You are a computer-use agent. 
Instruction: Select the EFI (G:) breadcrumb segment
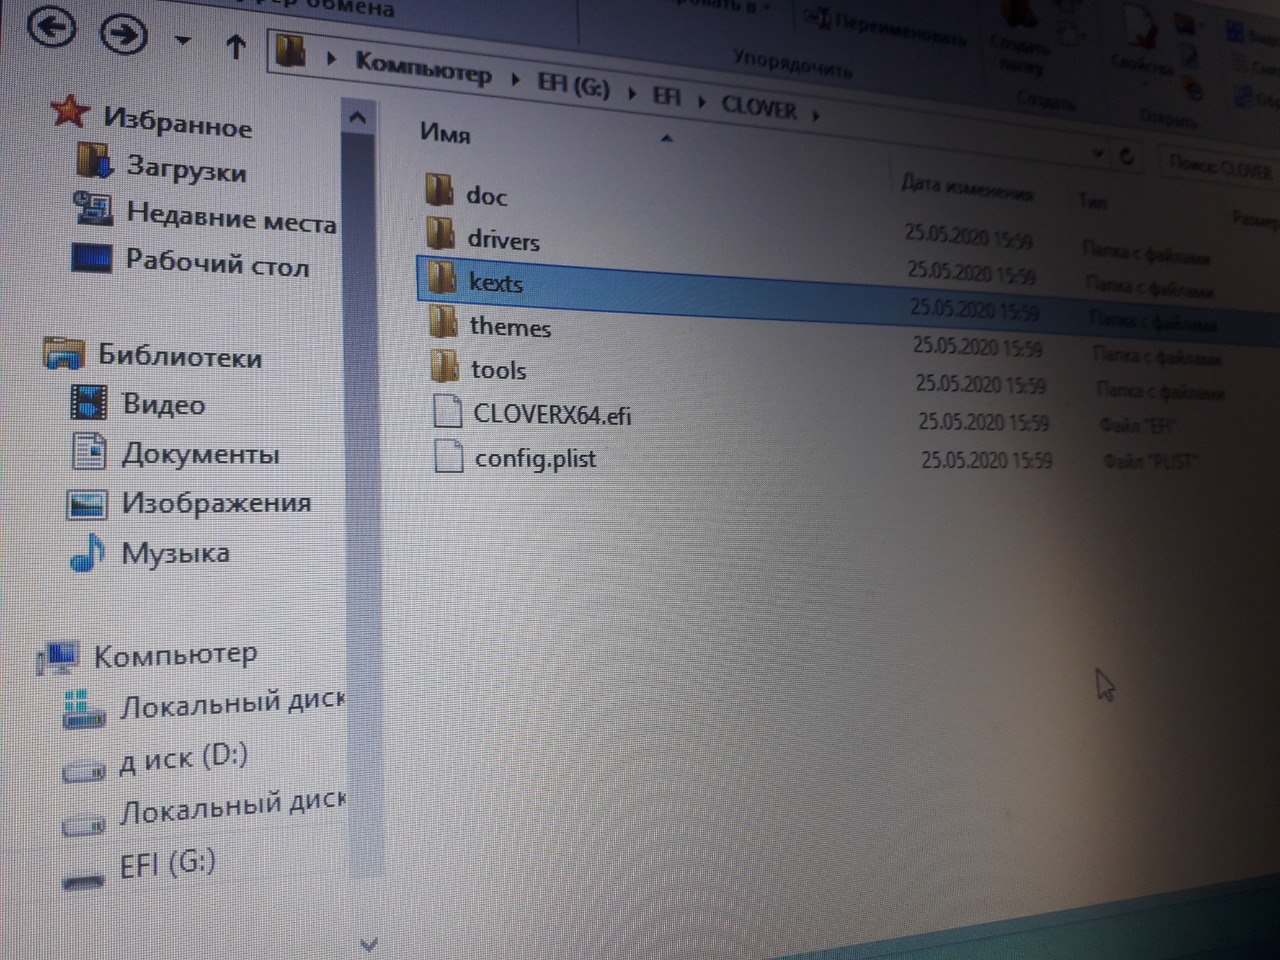[x=573, y=85]
